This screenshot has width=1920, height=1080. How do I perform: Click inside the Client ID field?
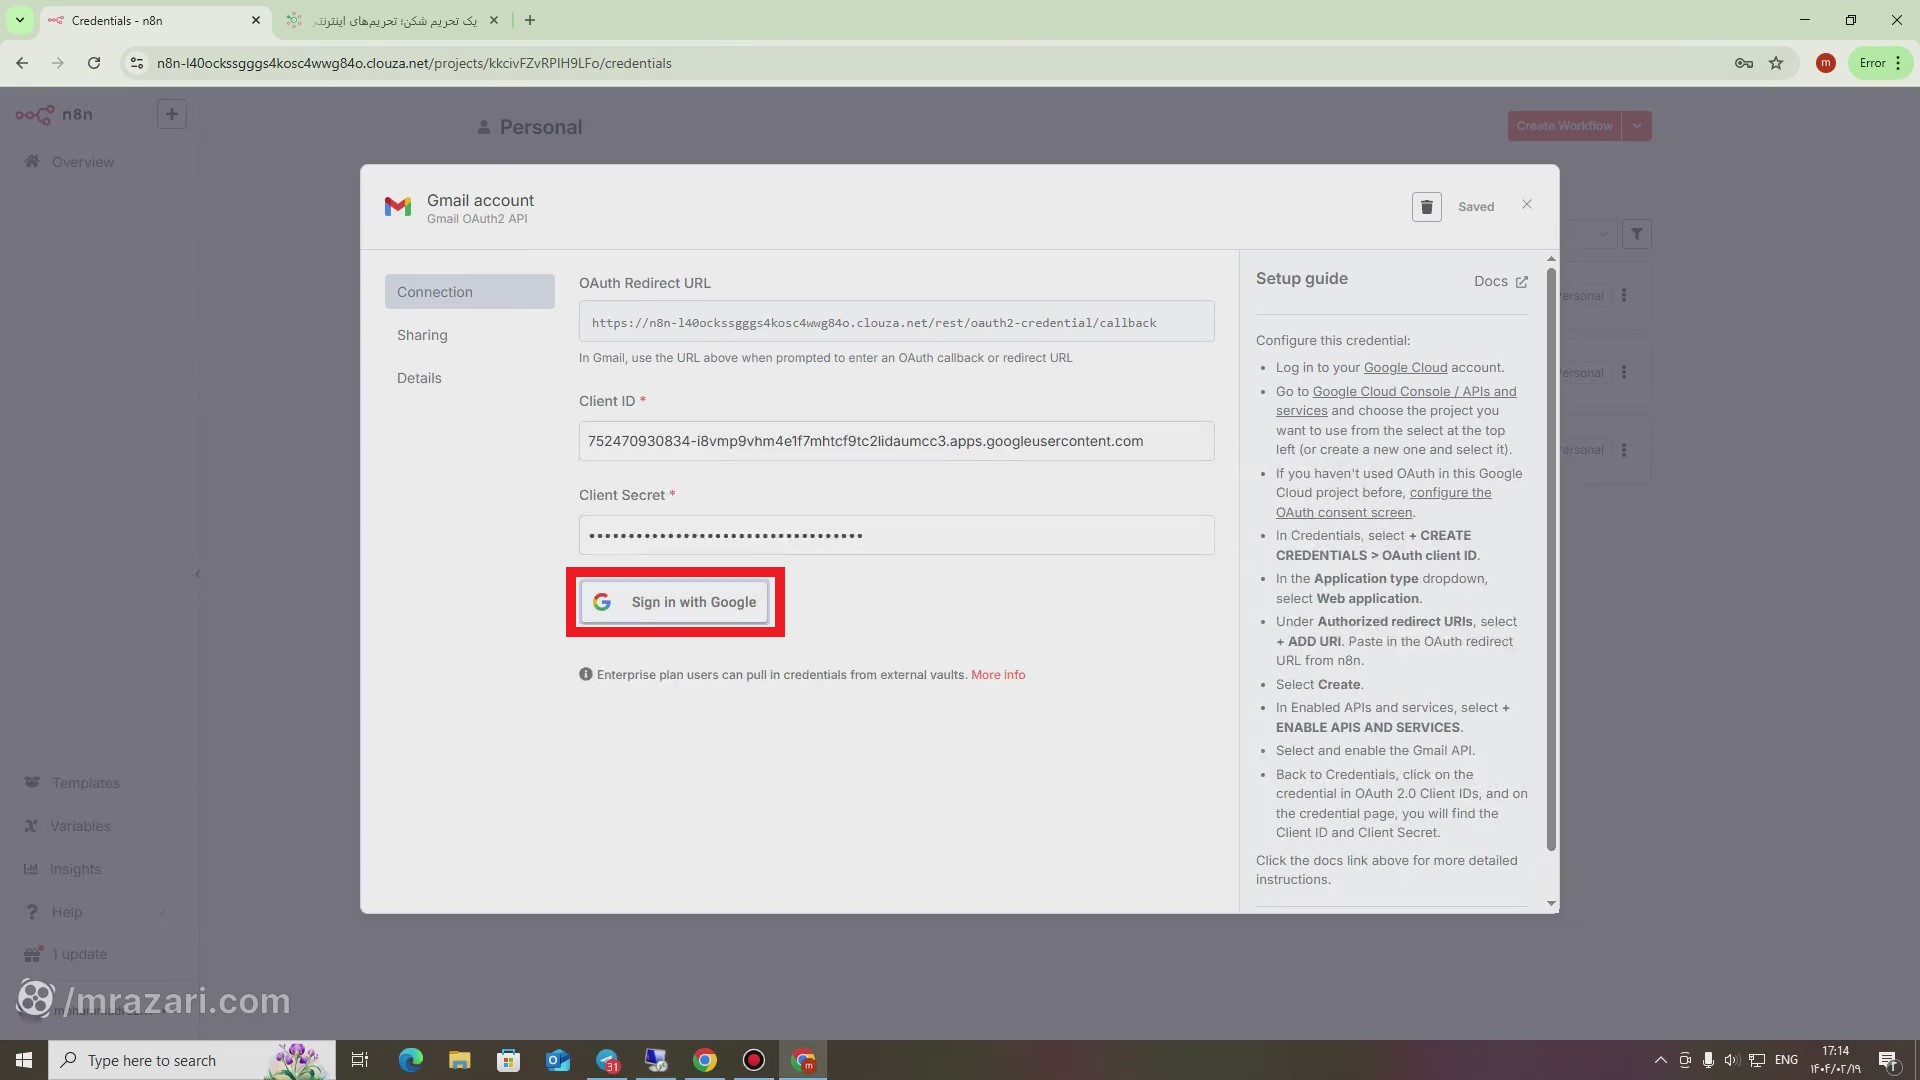coord(896,441)
